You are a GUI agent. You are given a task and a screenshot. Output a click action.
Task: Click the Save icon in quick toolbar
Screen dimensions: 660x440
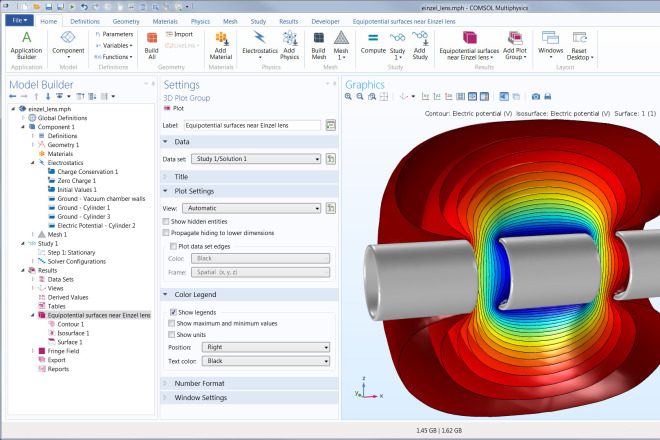pos(49,7)
